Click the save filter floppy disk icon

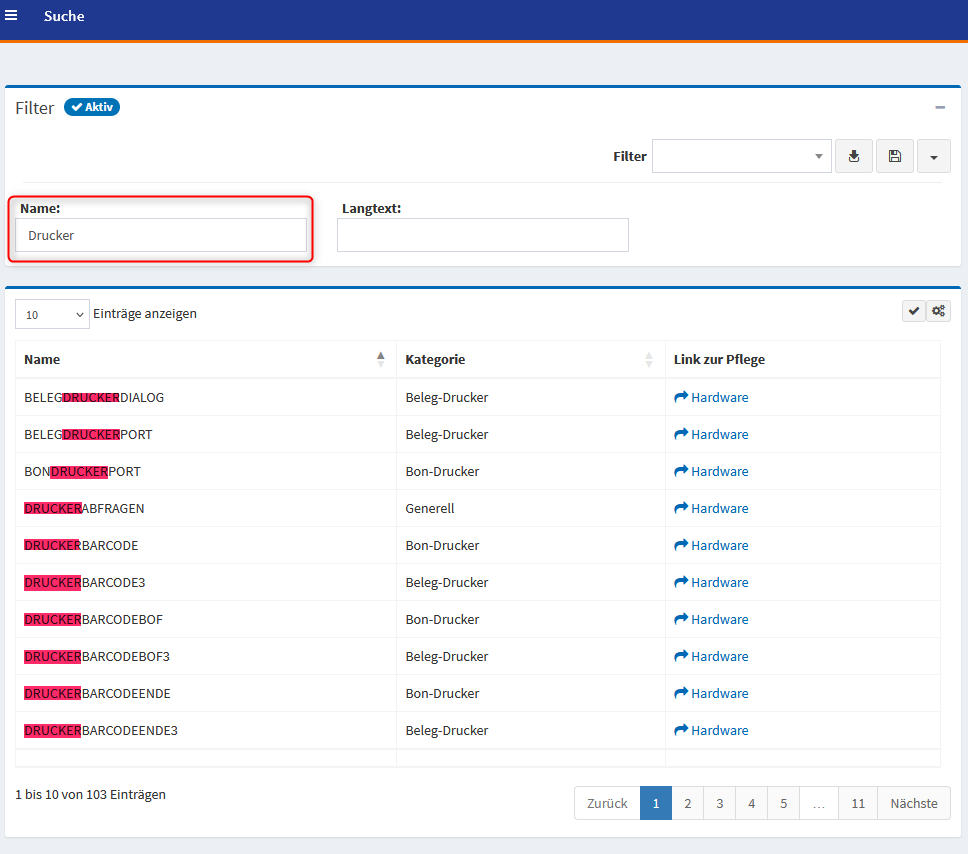pos(894,156)
